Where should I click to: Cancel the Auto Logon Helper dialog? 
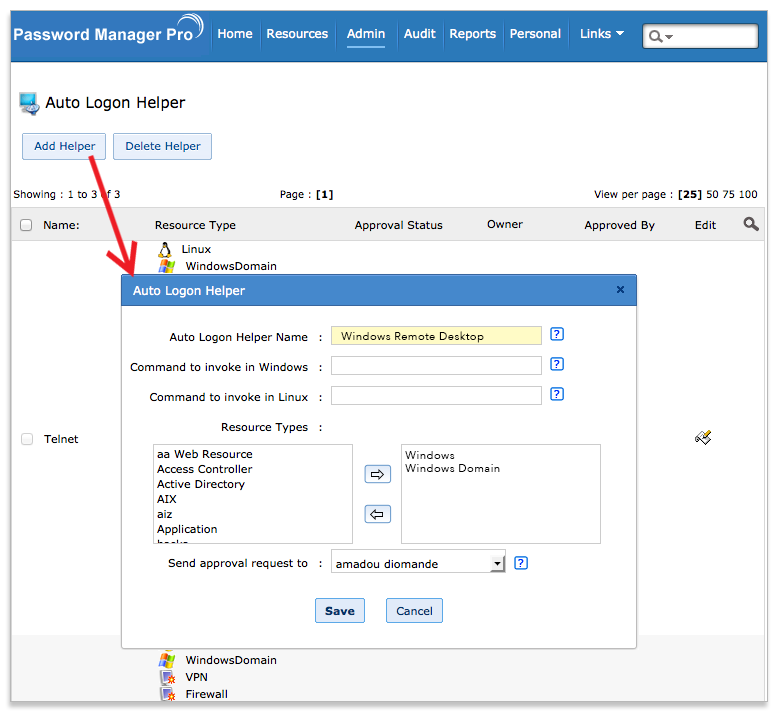point(414,611)
